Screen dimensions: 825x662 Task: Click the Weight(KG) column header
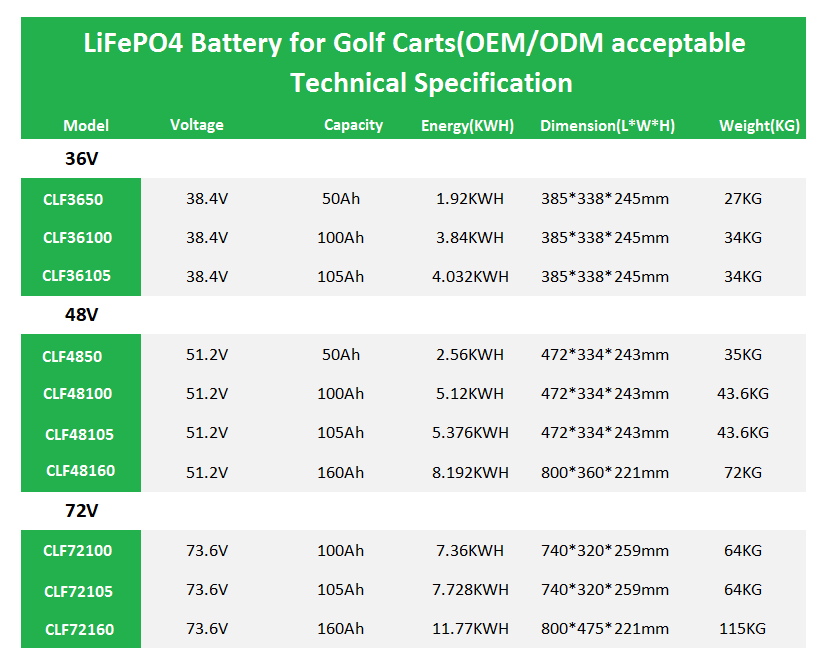pos(759,126)
